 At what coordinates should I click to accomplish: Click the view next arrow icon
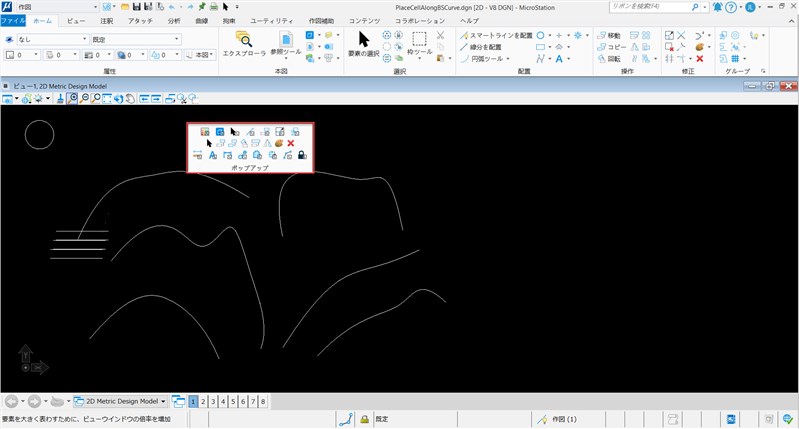pyautogui.click(x=156, y=98)
